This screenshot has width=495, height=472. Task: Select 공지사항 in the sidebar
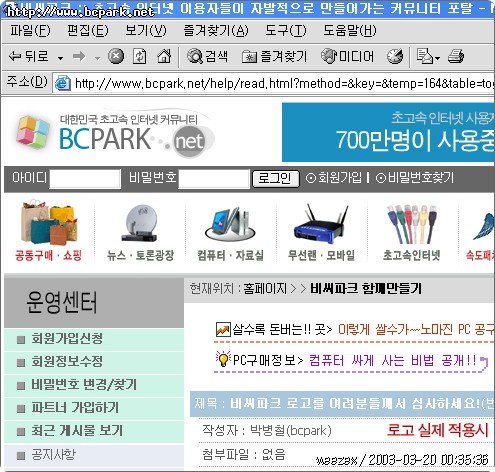click(x=94, y=455)
